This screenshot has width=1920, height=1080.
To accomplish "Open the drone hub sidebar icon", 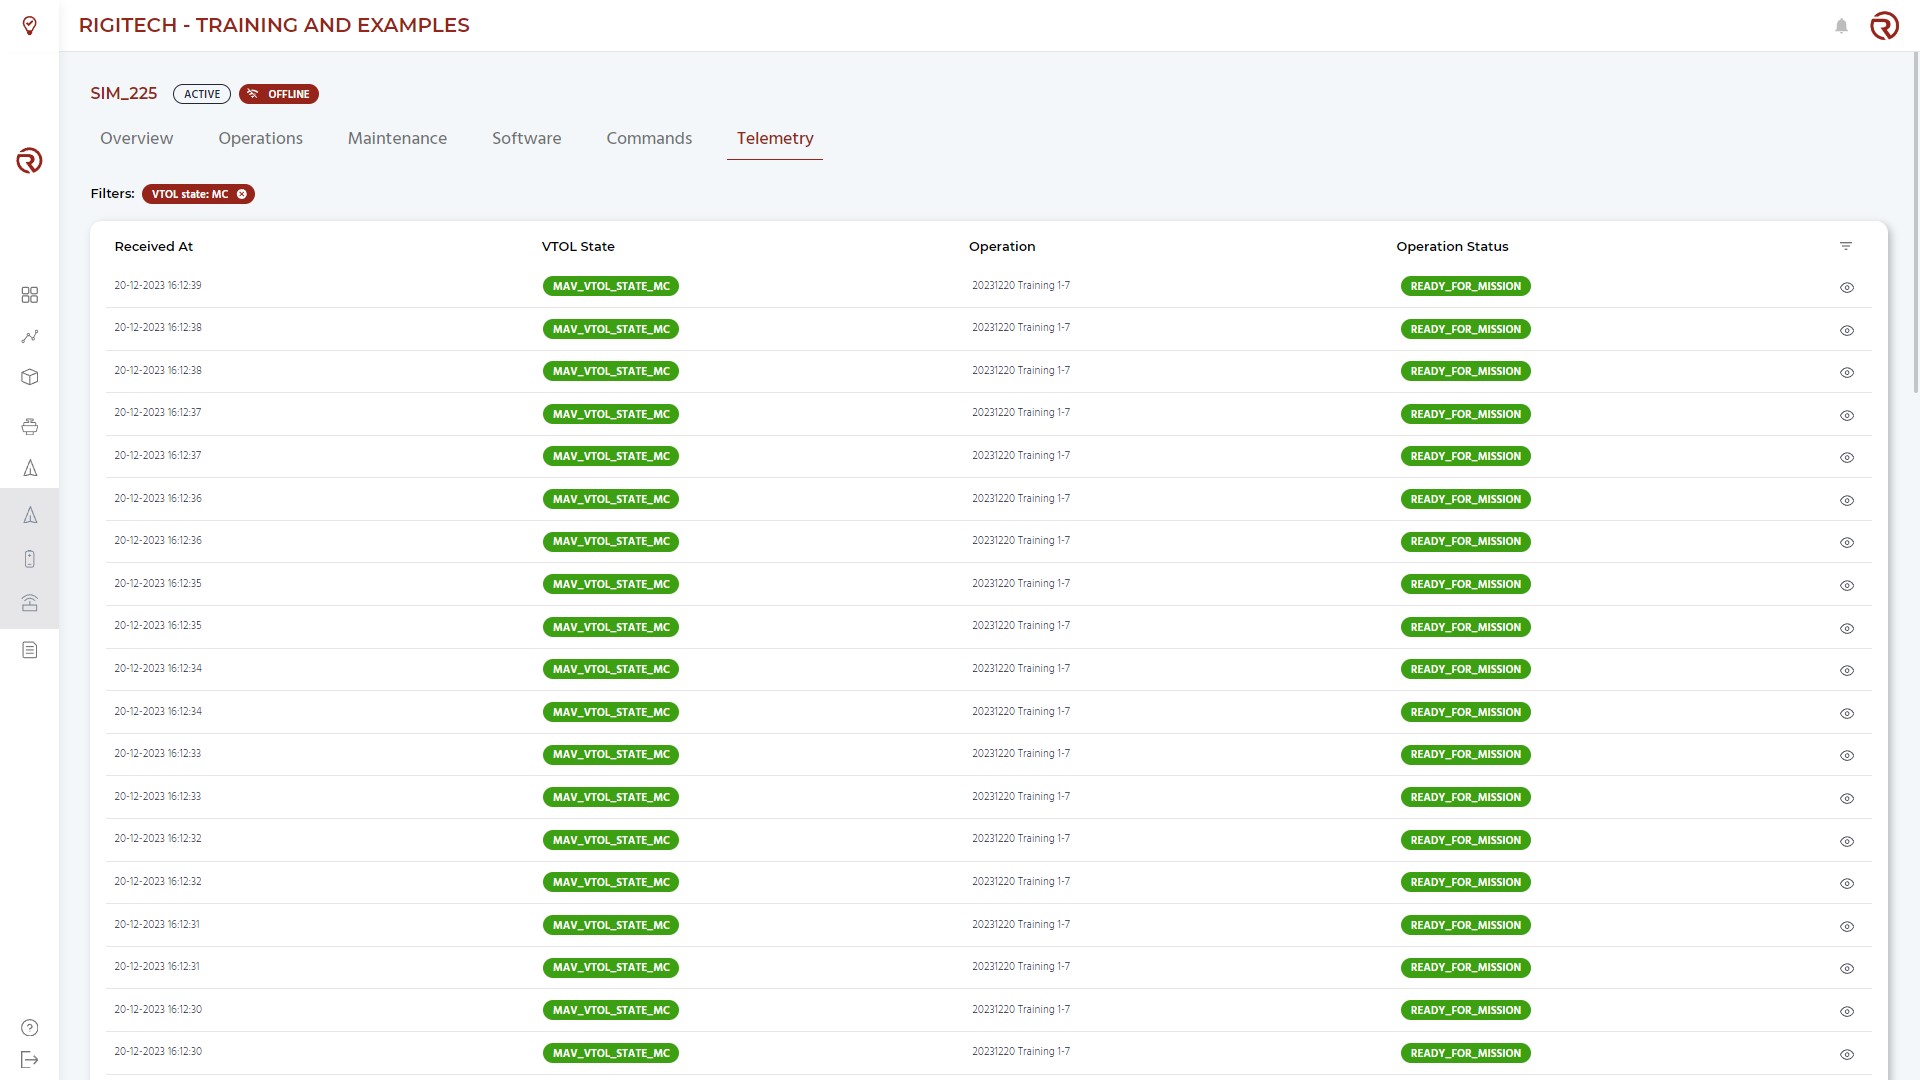I will (30, 427).
